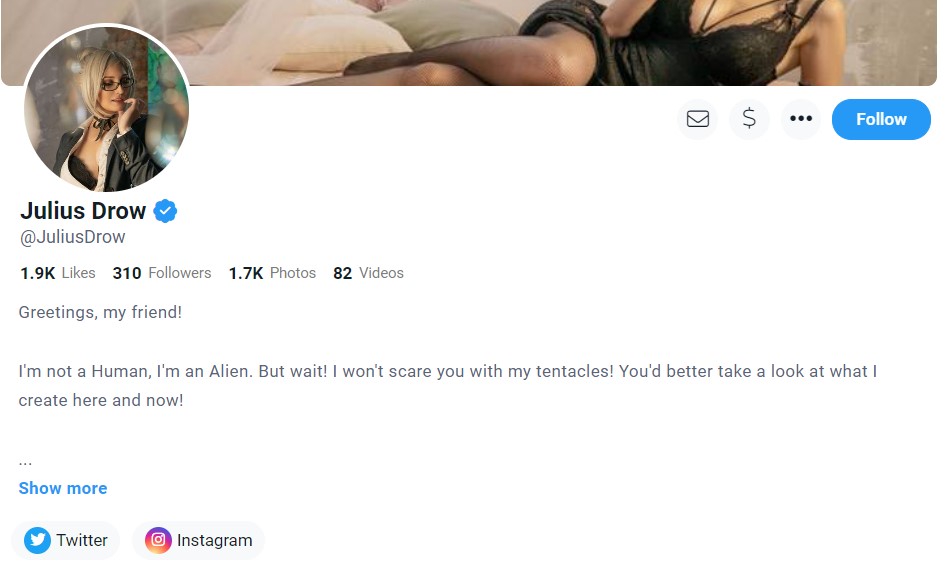Click the 1.9K Likes stat
This screenshot has height=566, width=949.
click(x=57, y=273)
